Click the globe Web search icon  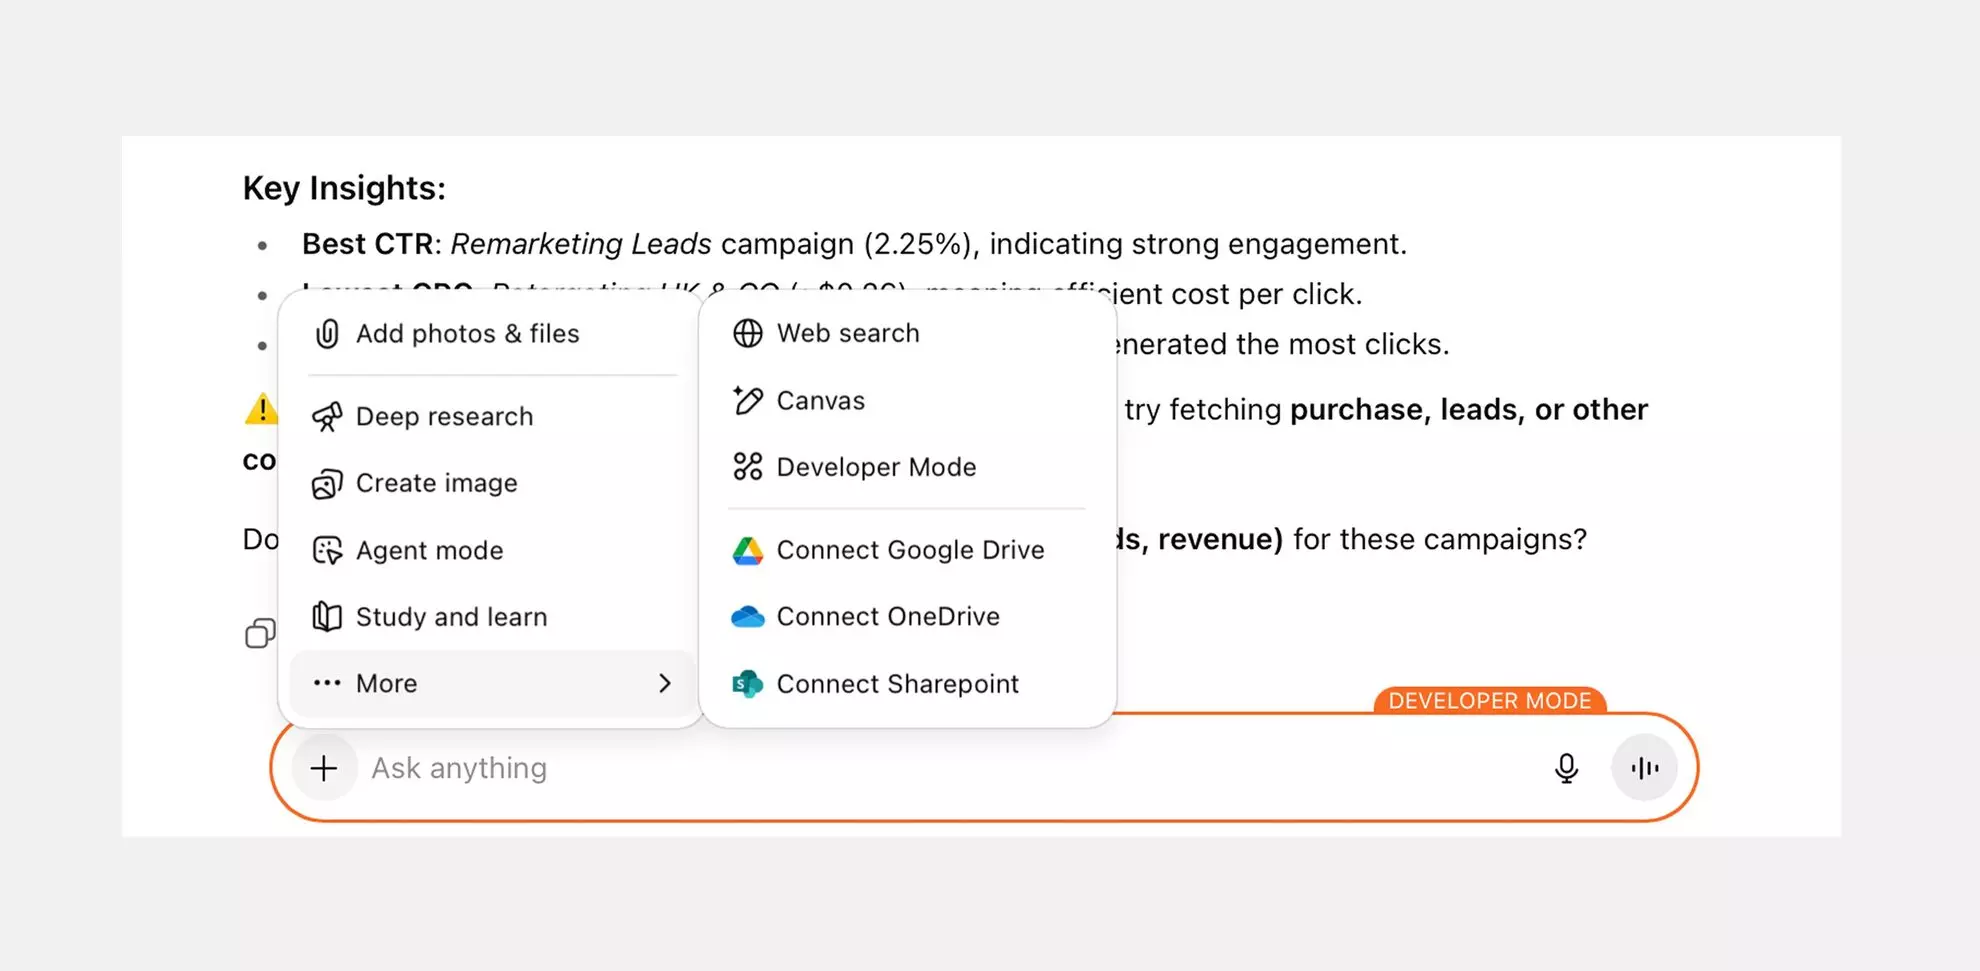pos(747,333)
